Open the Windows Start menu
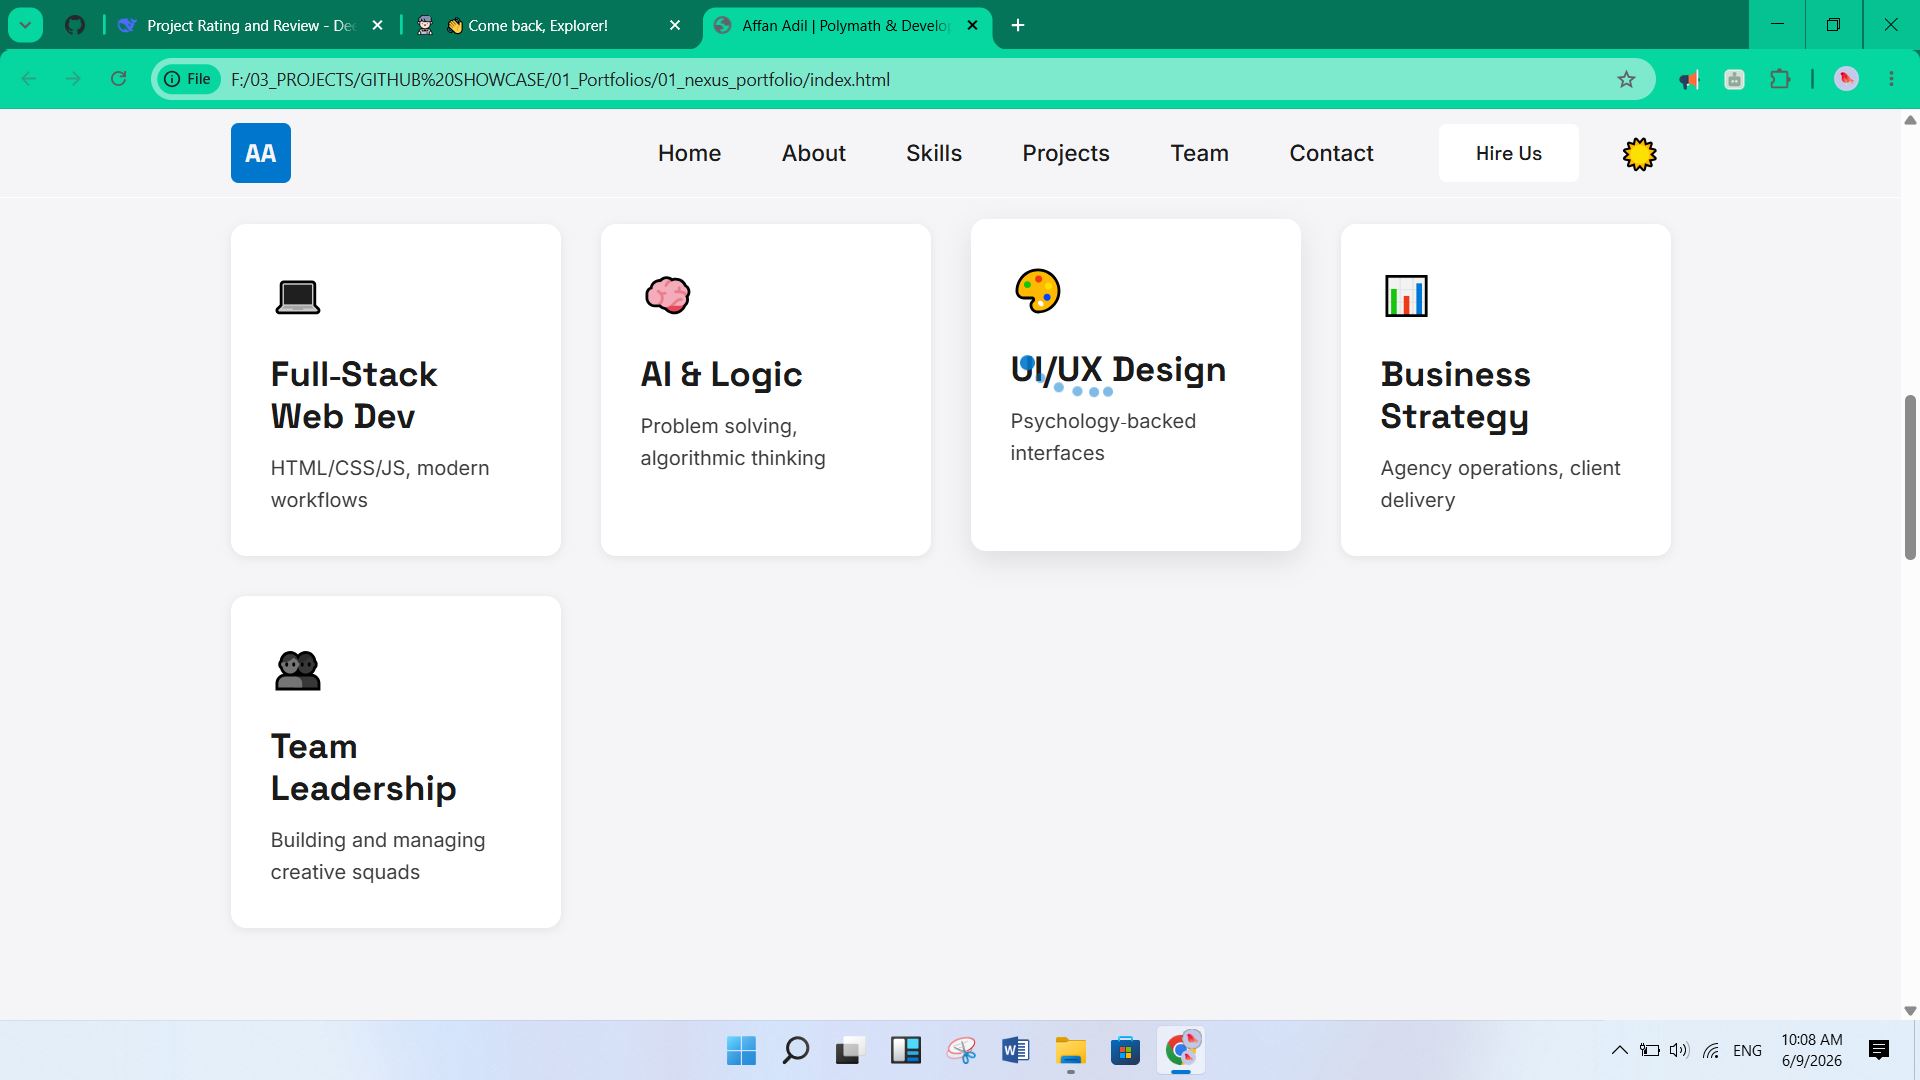Screen dimensions: 1920x1080 coord(741,1050)
